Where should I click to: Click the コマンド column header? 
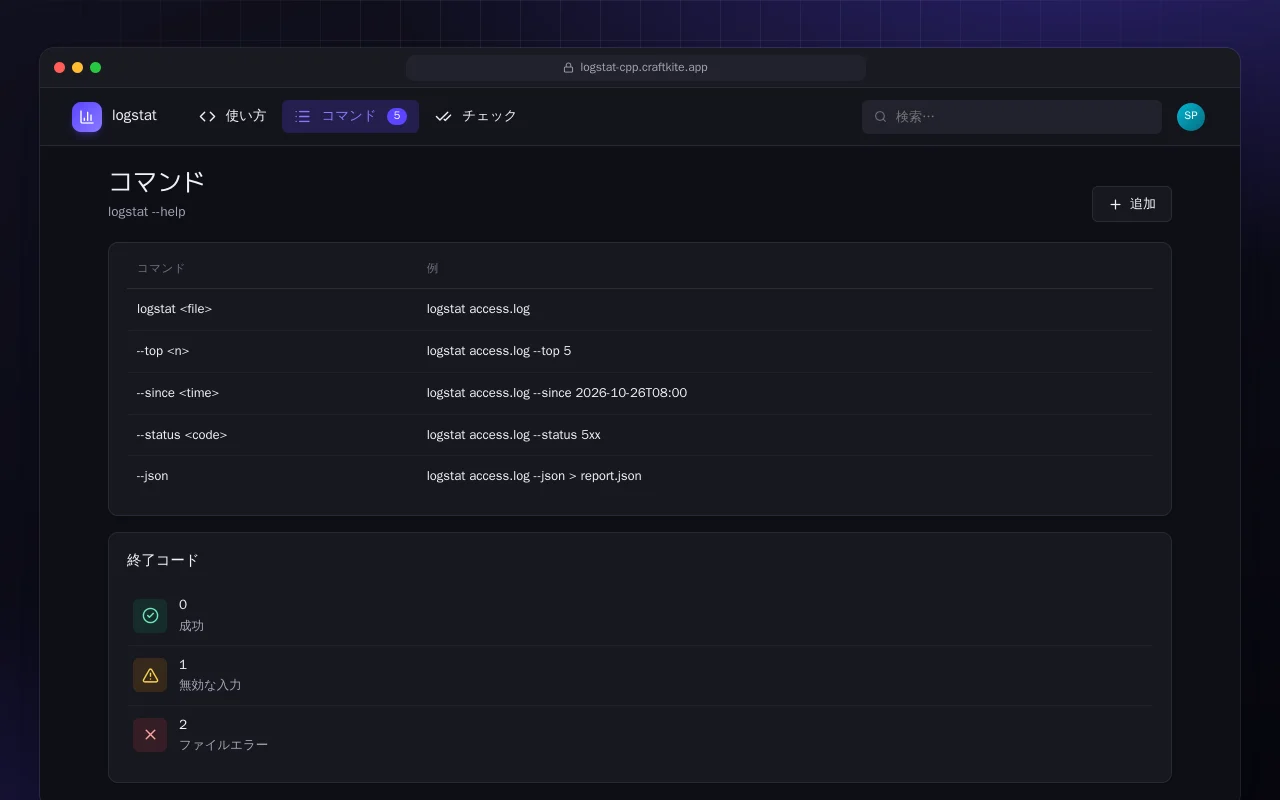click(x=161, y=268)
